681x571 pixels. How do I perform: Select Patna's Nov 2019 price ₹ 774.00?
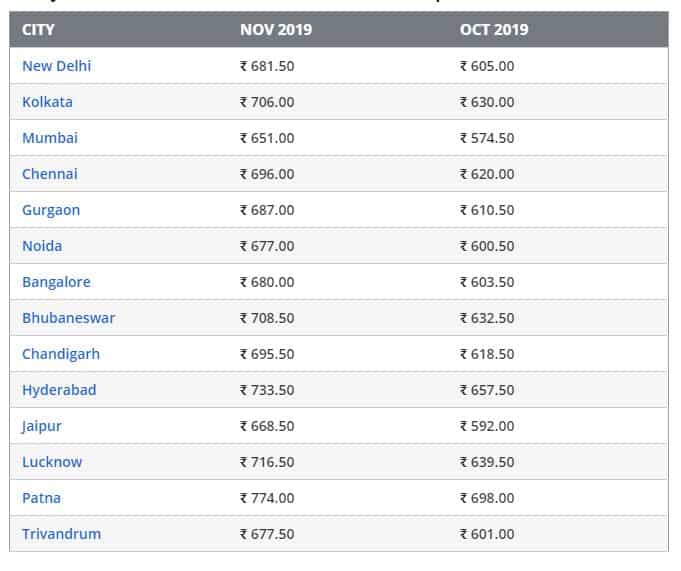(267, 498)
